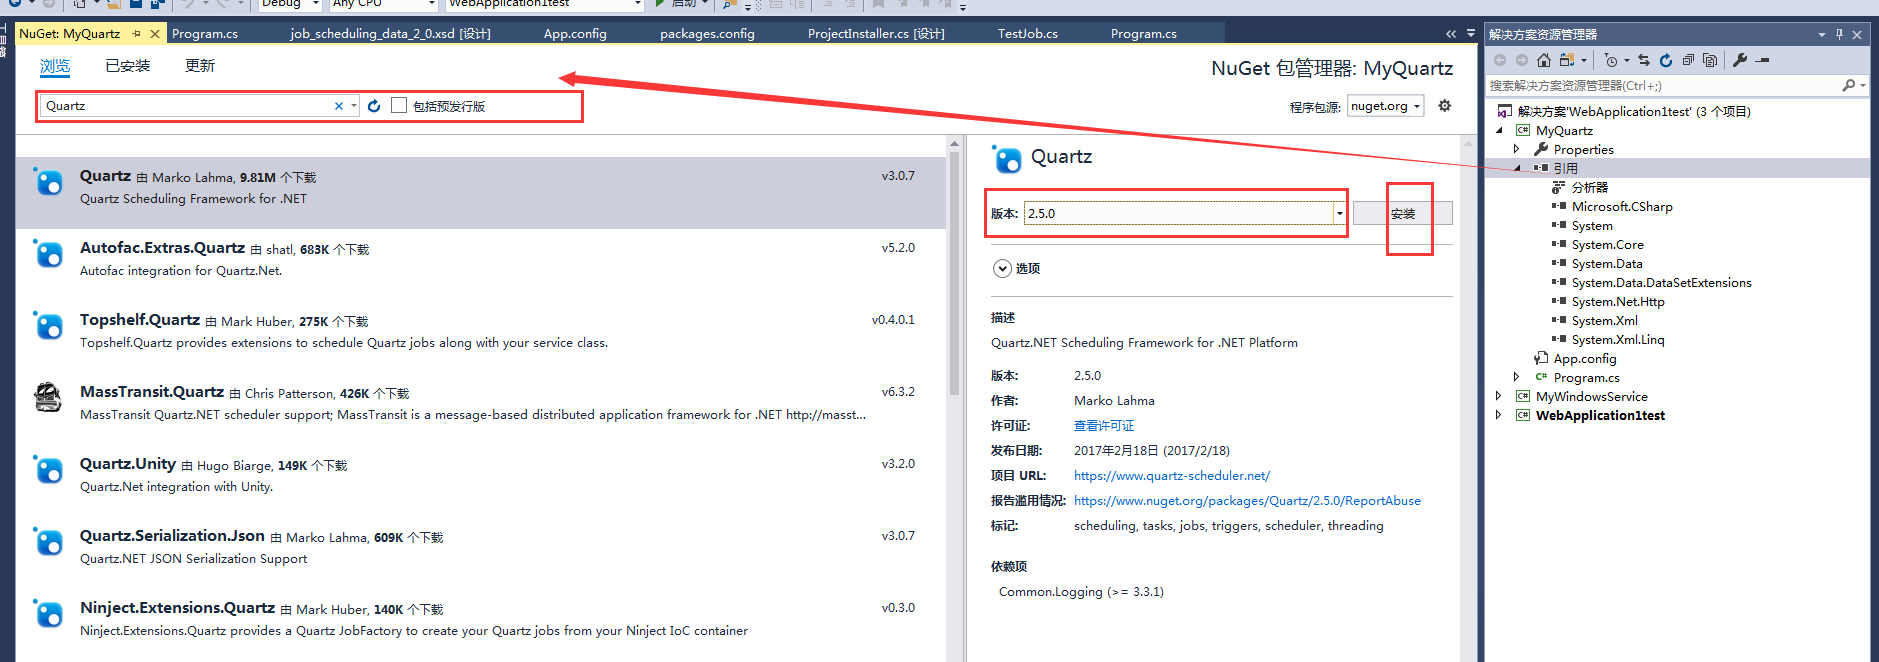Viewport: 1879px width, 662px height.
Task: Enable the include prerelease checkbox
Action: click(399, 106)
